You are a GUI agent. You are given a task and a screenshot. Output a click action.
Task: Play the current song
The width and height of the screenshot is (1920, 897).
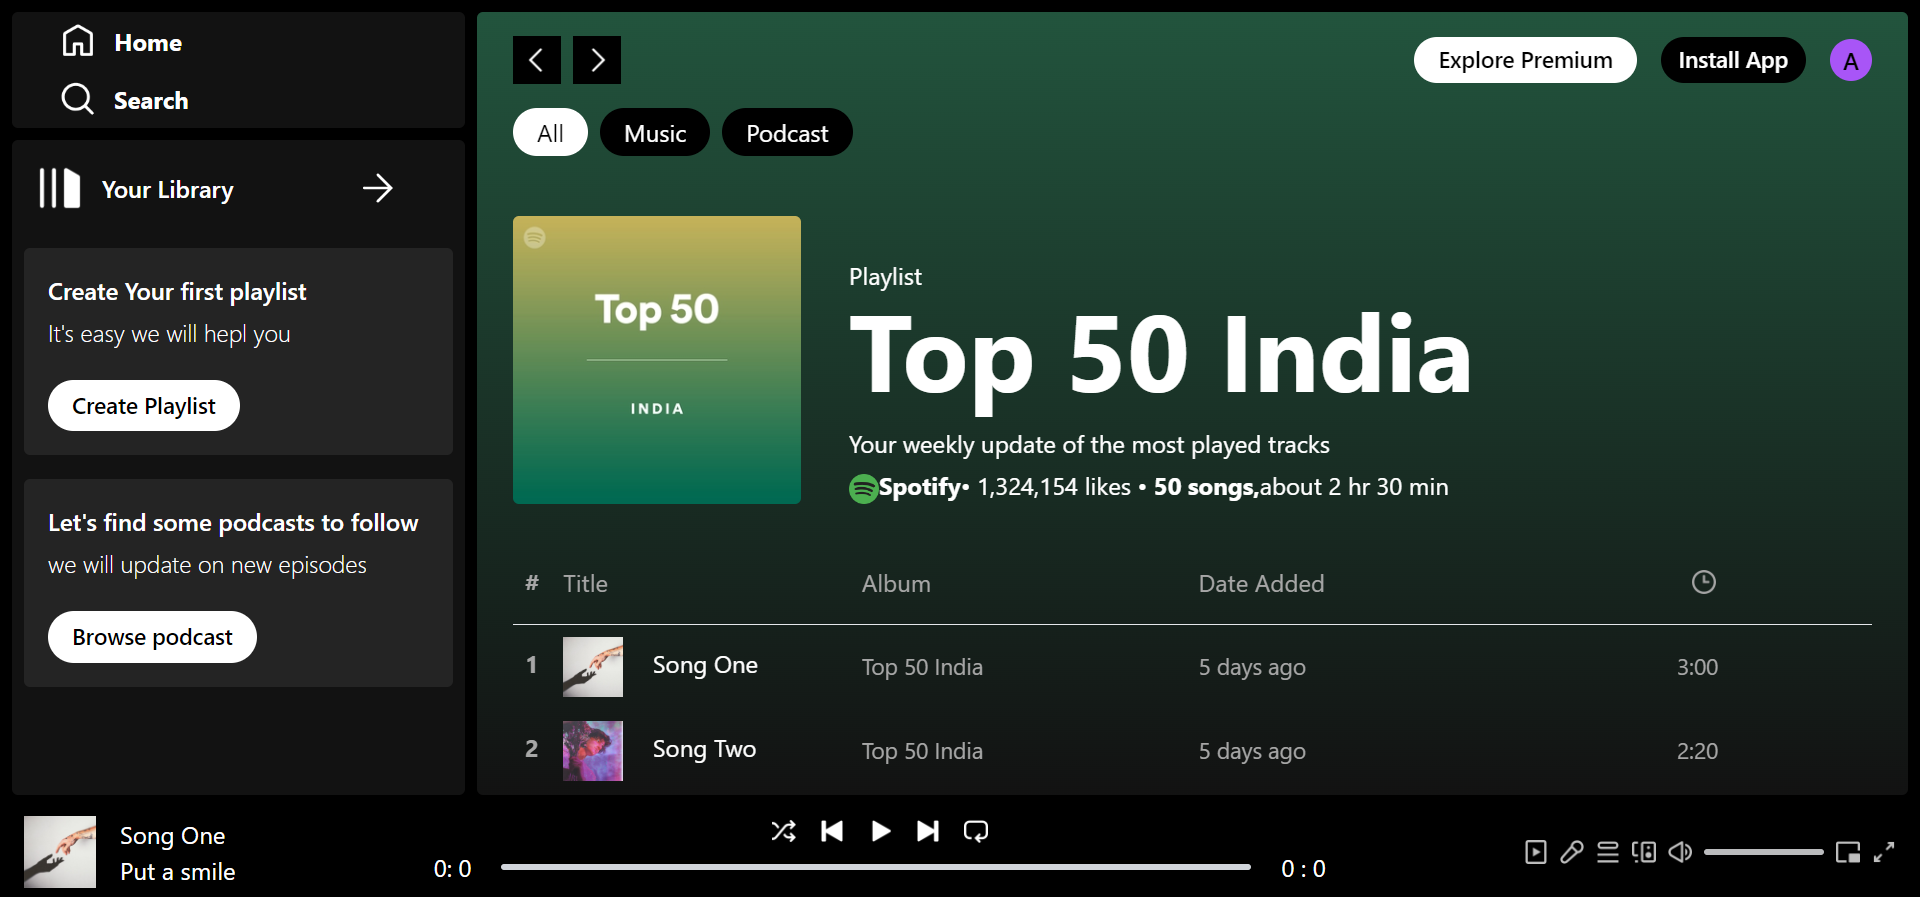tap(880, 831)
